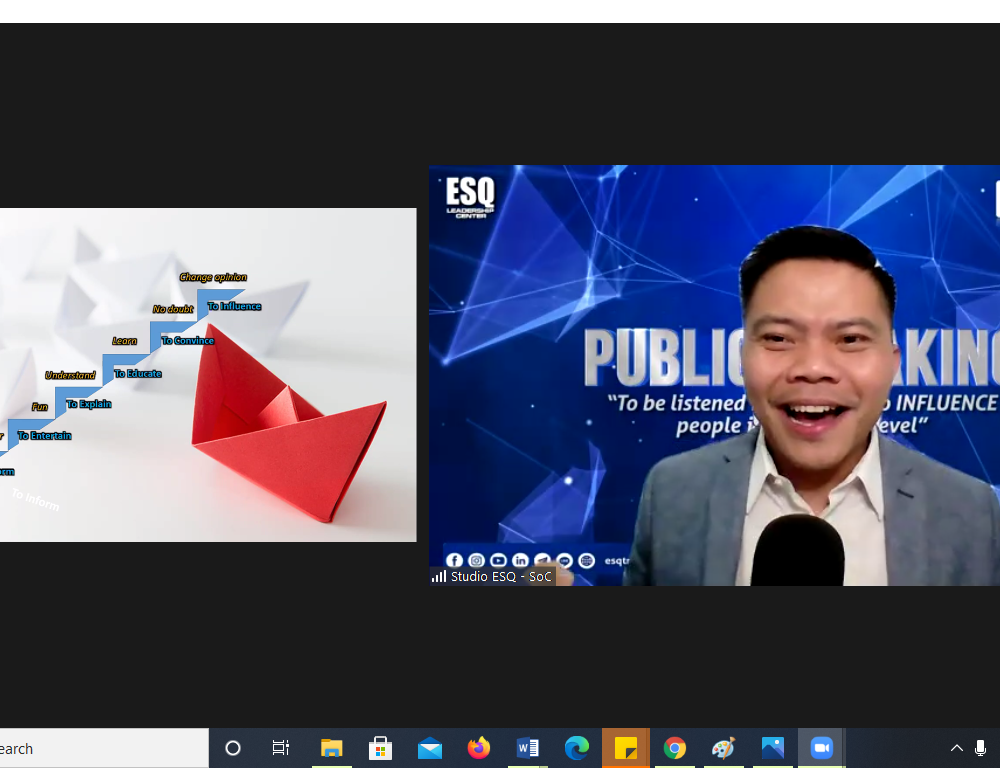
Task: Click the Microsoft Edge taskbar icon
Action: pyautogui.click(x=577, y=748)
